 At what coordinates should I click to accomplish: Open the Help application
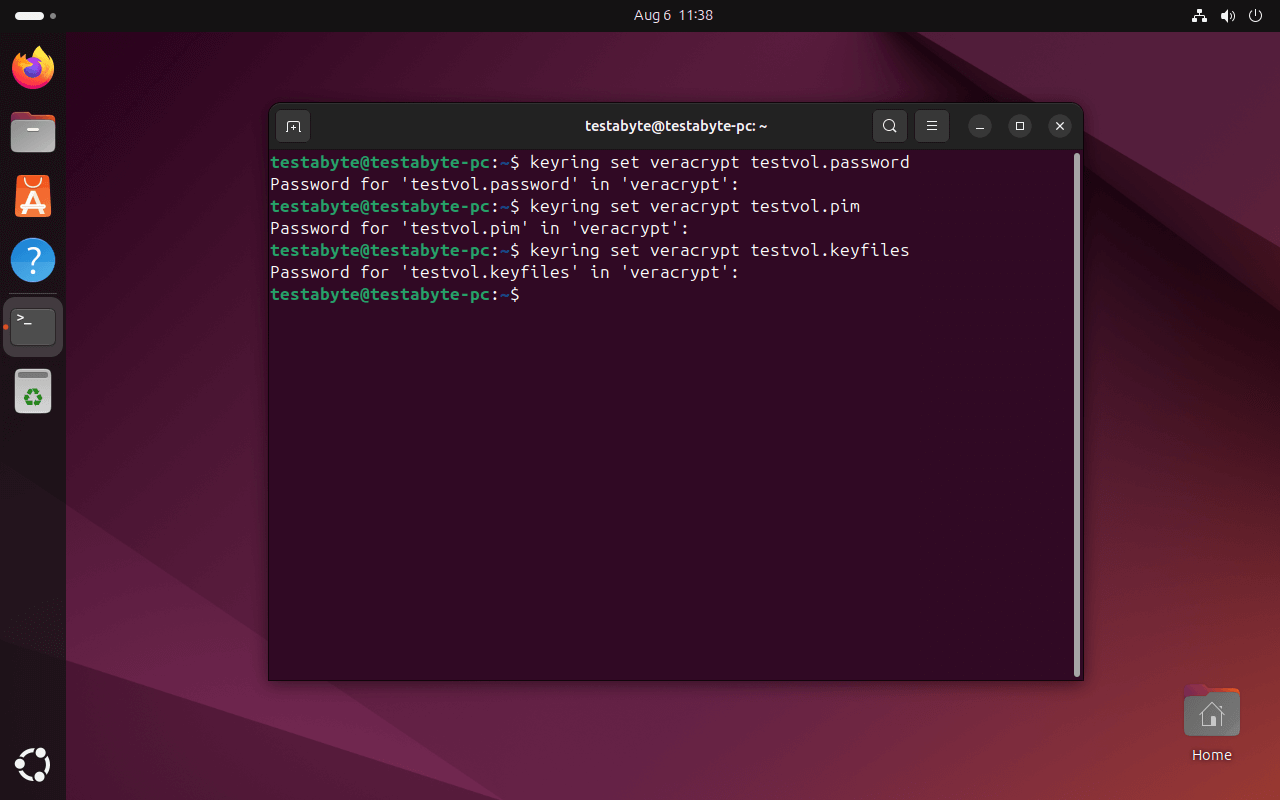(32, 260)
